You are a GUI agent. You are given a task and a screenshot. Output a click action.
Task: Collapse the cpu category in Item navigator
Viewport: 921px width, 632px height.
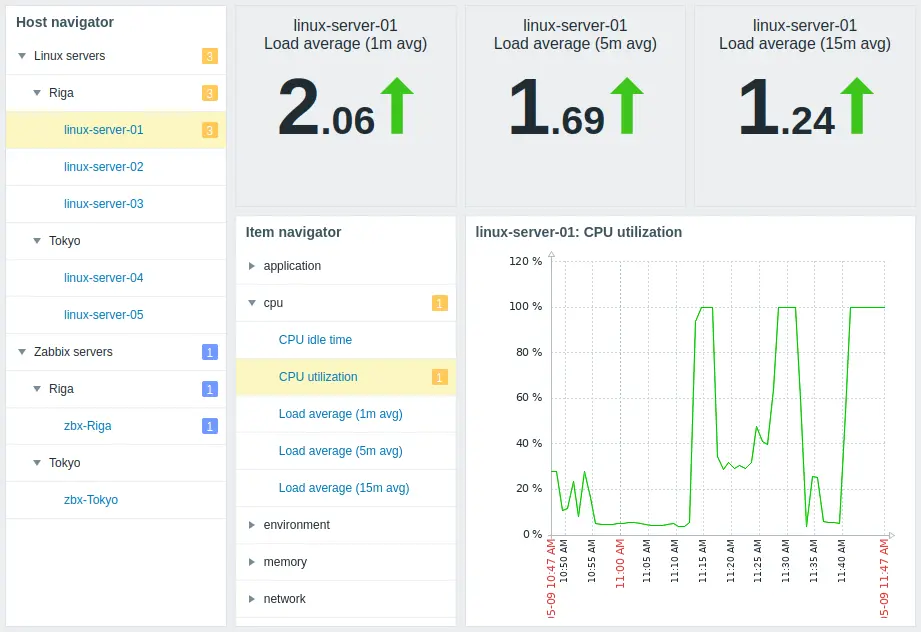pos(252,303)
